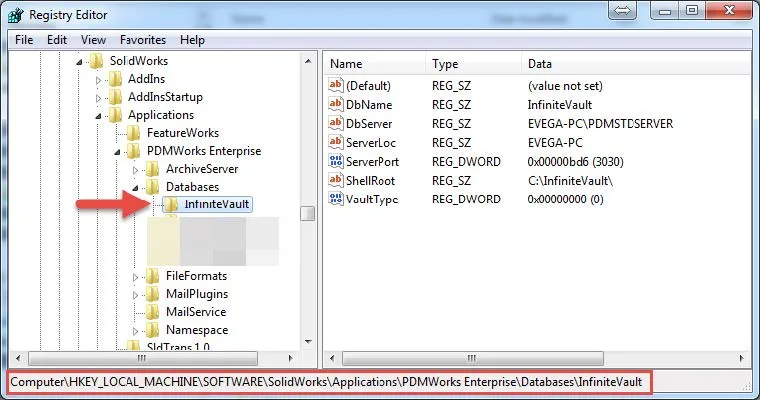This screenshot has height=400, width=760.
Task: Click the SolidWorks folder icon
Action: tap(96, 61)
